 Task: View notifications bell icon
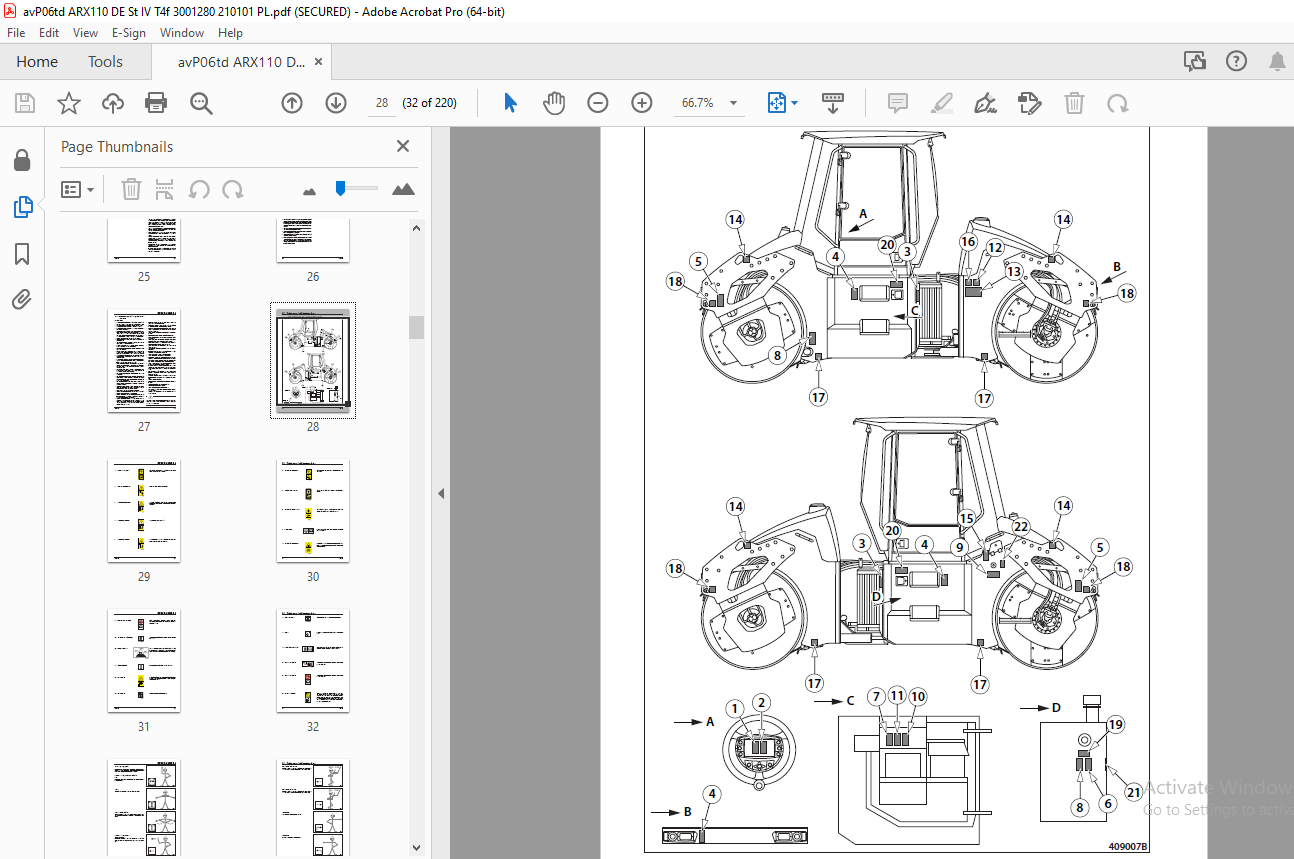point(1277,62)
